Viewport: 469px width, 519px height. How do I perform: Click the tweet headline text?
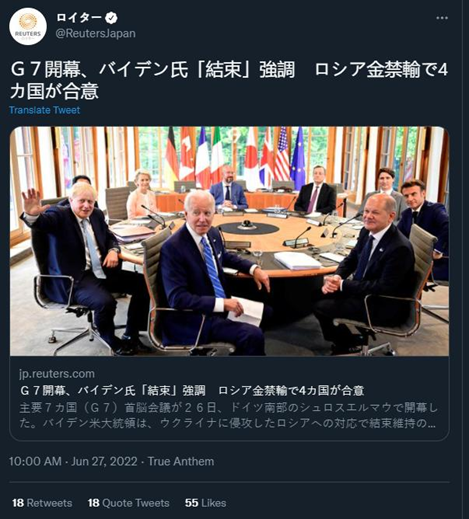tap(229, 81)
